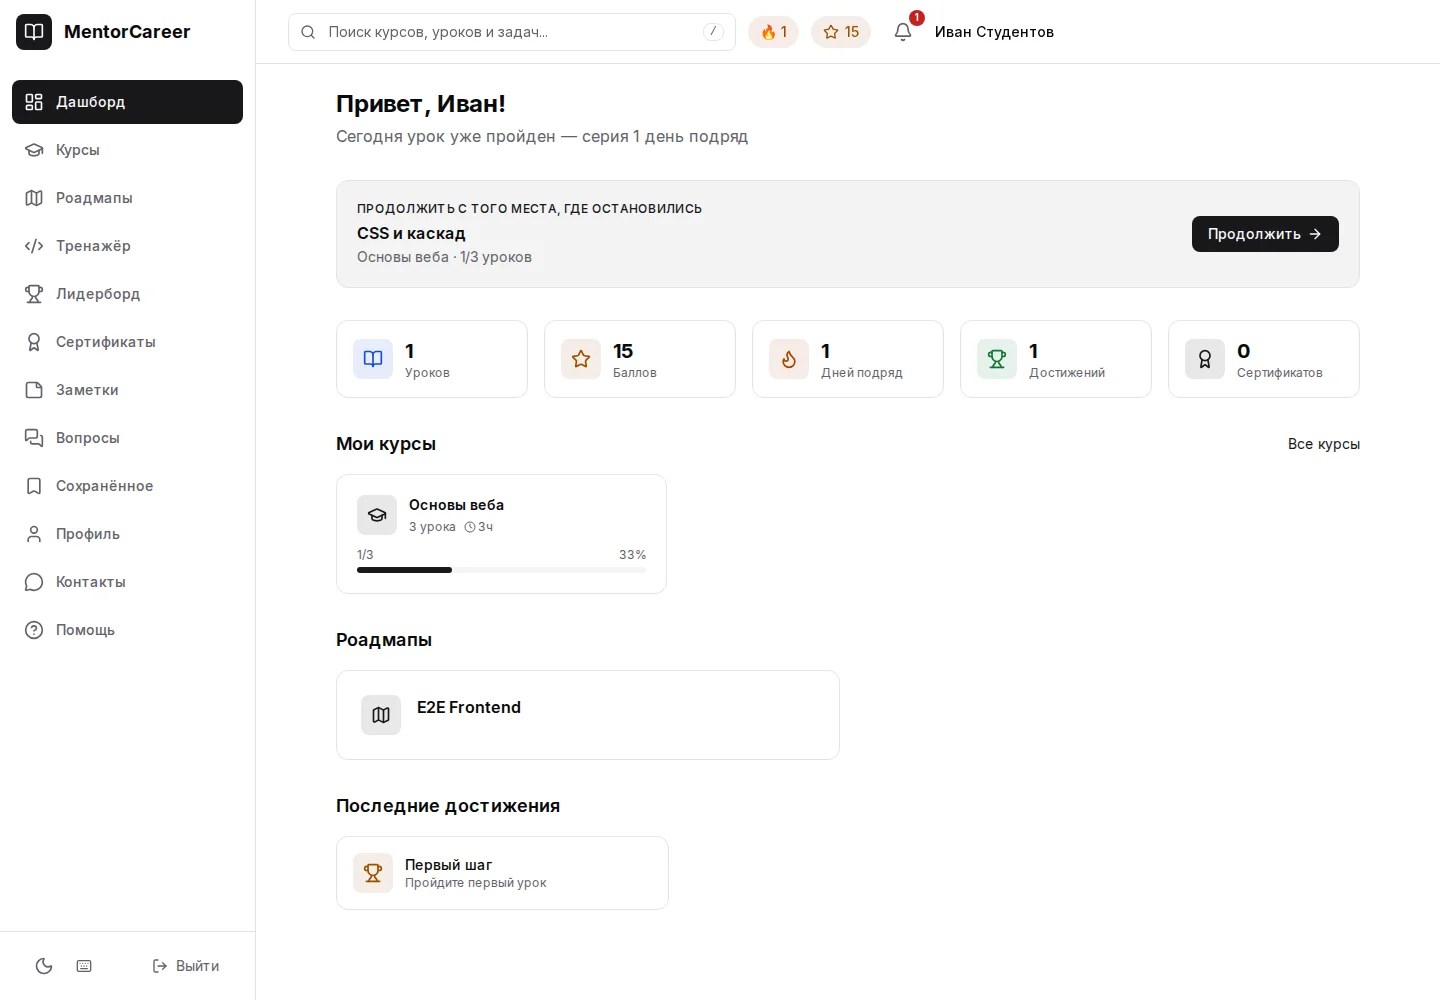
Task: Click the map icon on E2E Frontend roadmap
Action: pos(381,715)
